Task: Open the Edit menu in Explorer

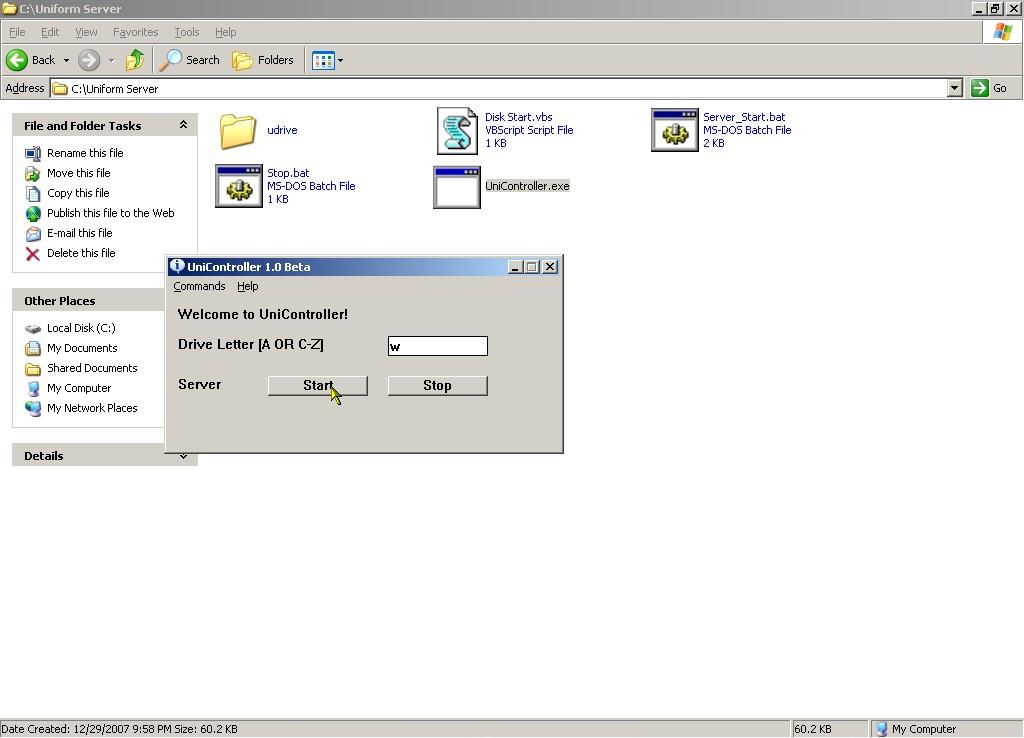Action: 50,32
